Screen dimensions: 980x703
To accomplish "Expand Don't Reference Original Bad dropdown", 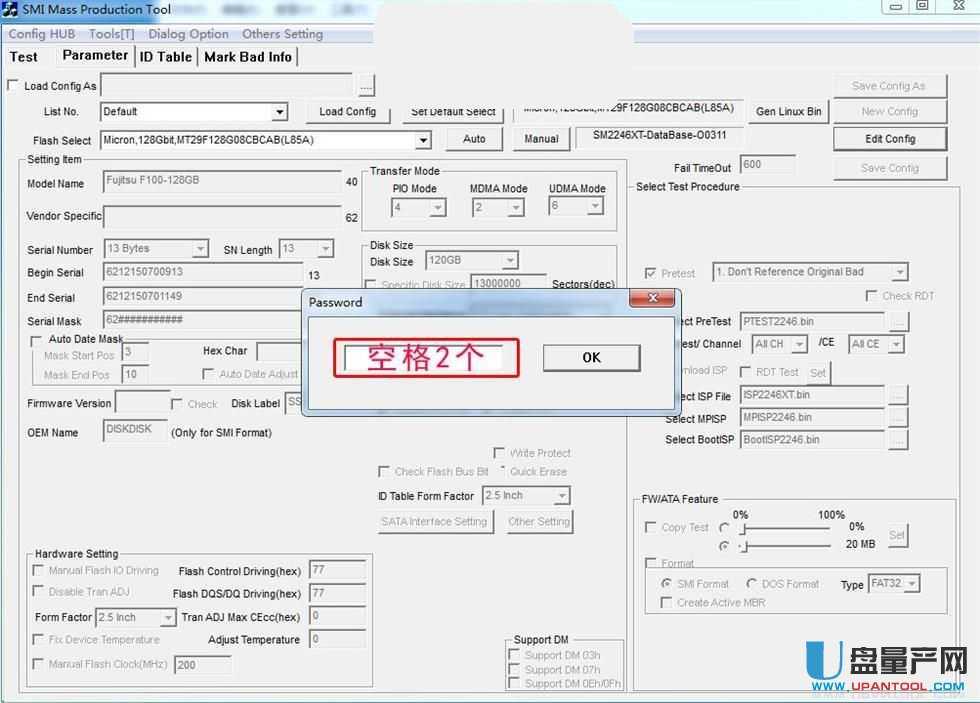I will (x=899, y=272).
